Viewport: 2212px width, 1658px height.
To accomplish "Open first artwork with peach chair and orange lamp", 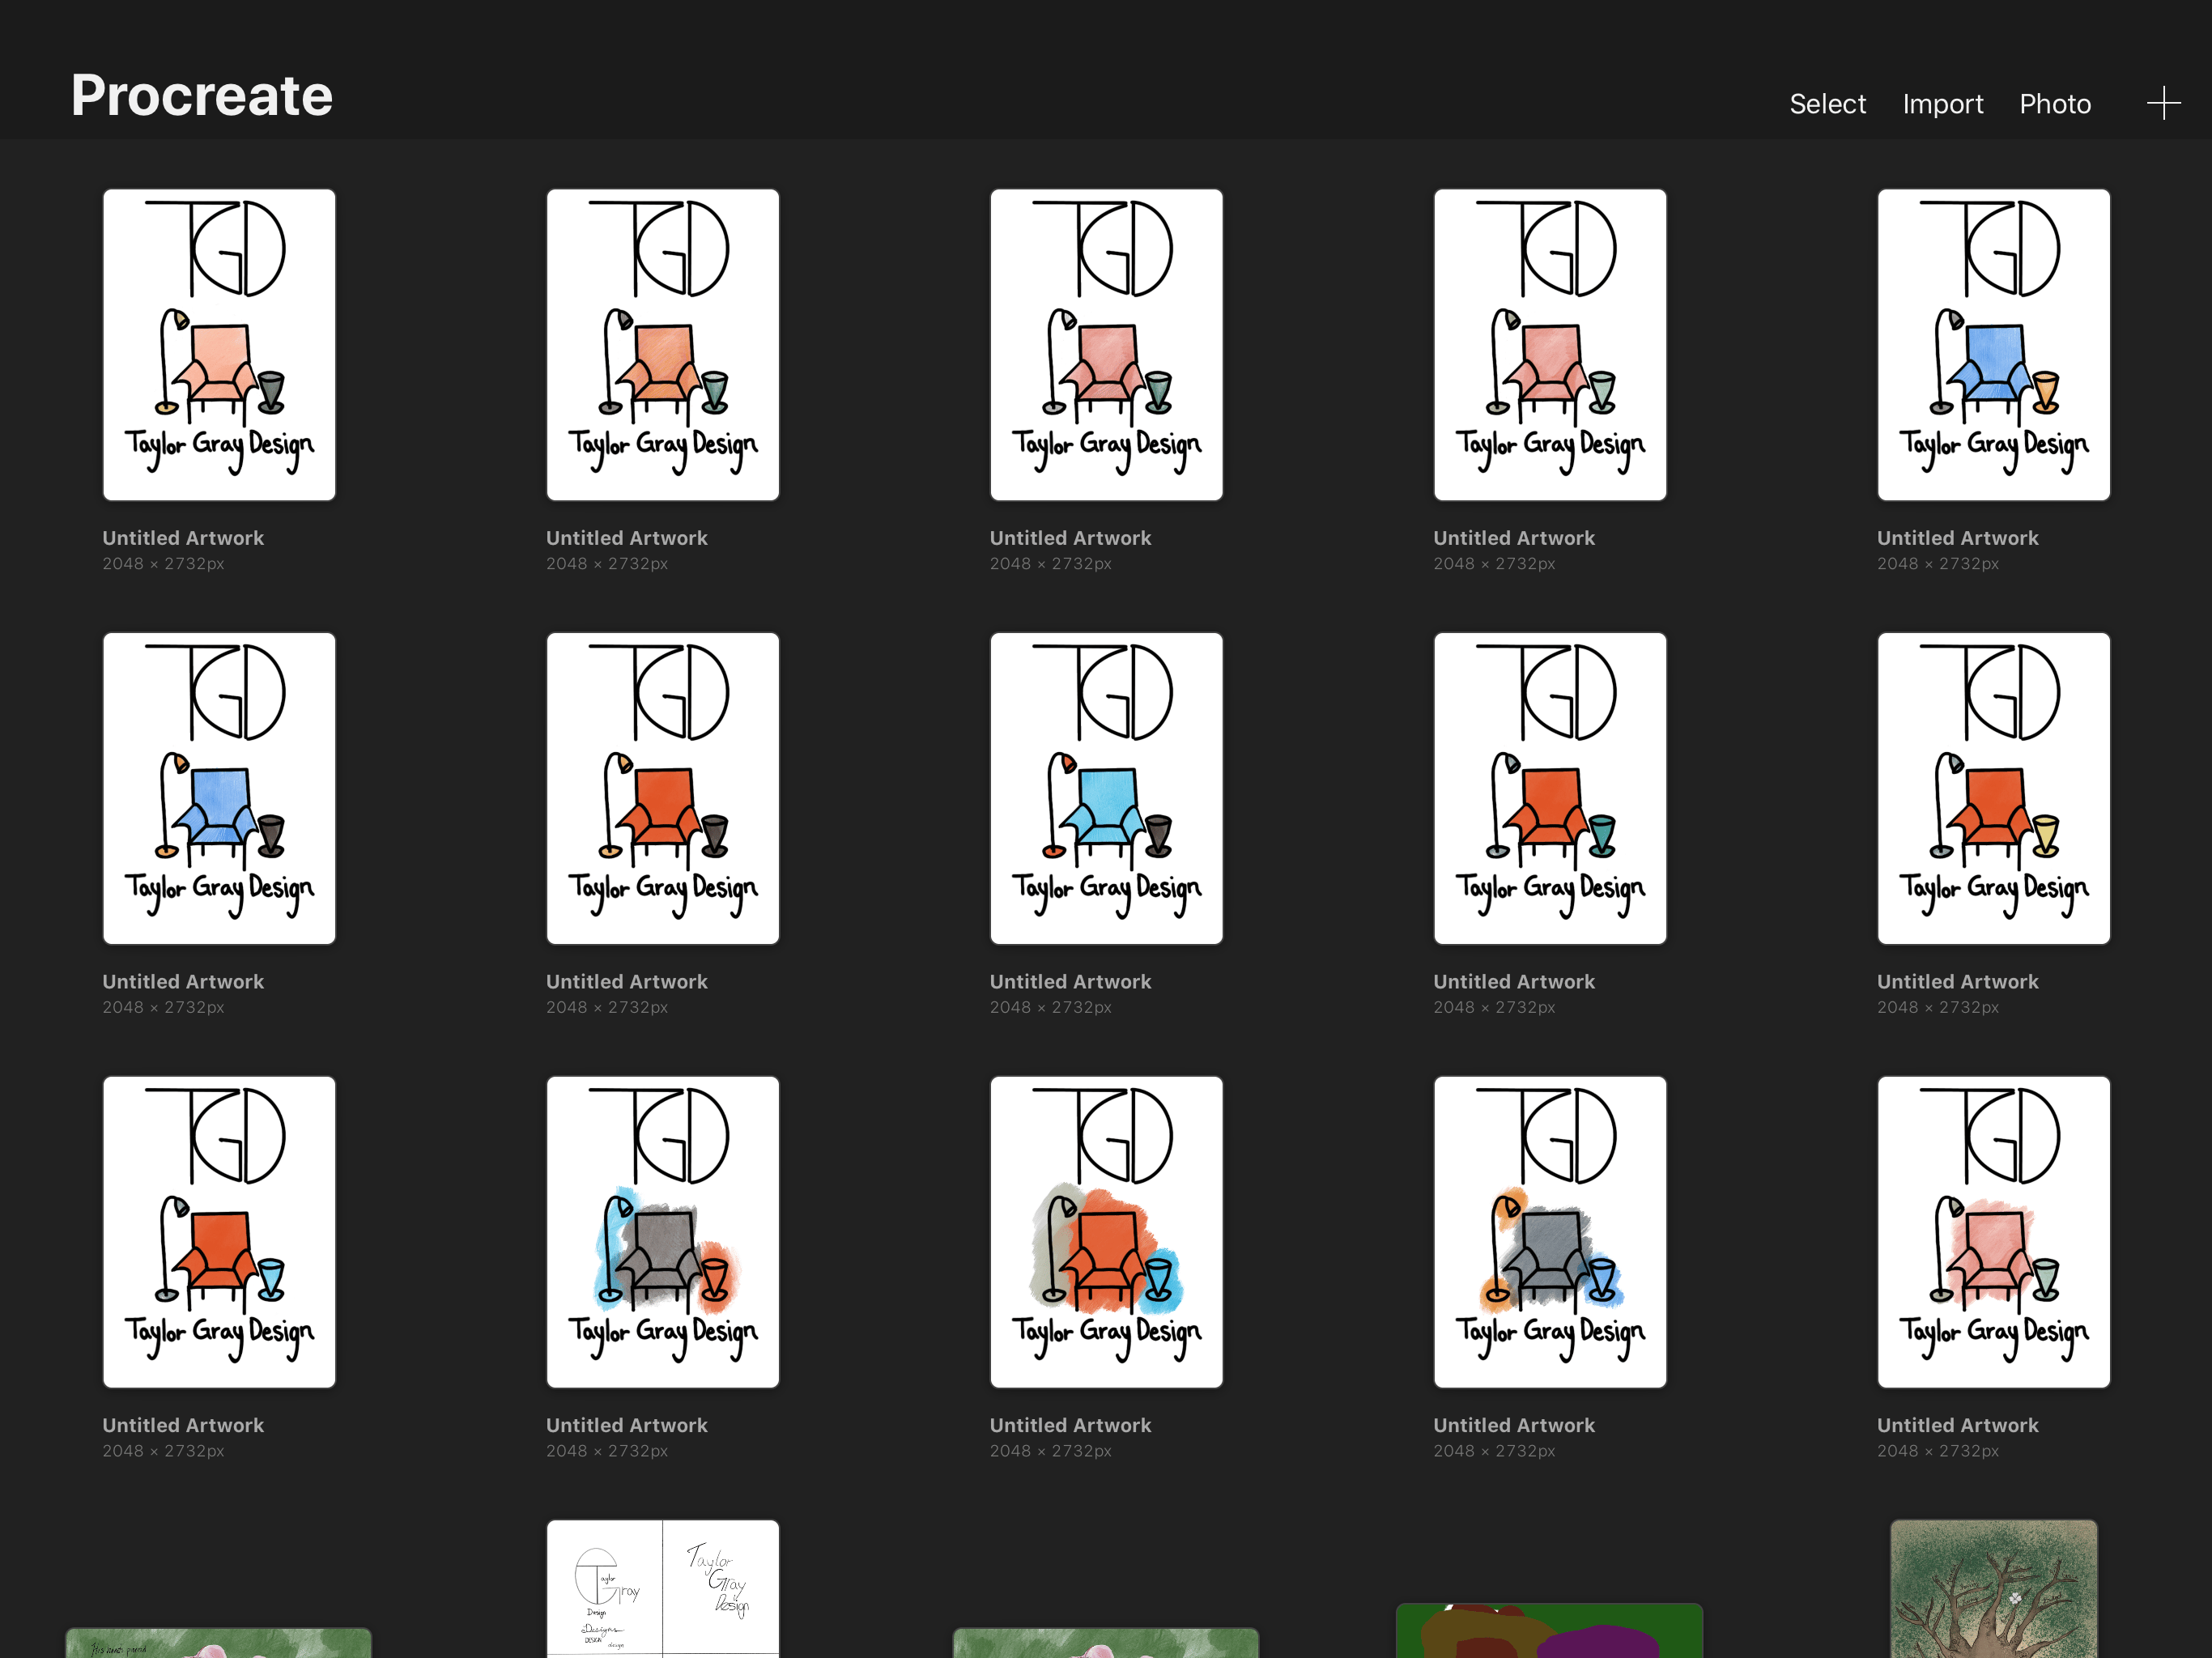I will coord(219,345).
